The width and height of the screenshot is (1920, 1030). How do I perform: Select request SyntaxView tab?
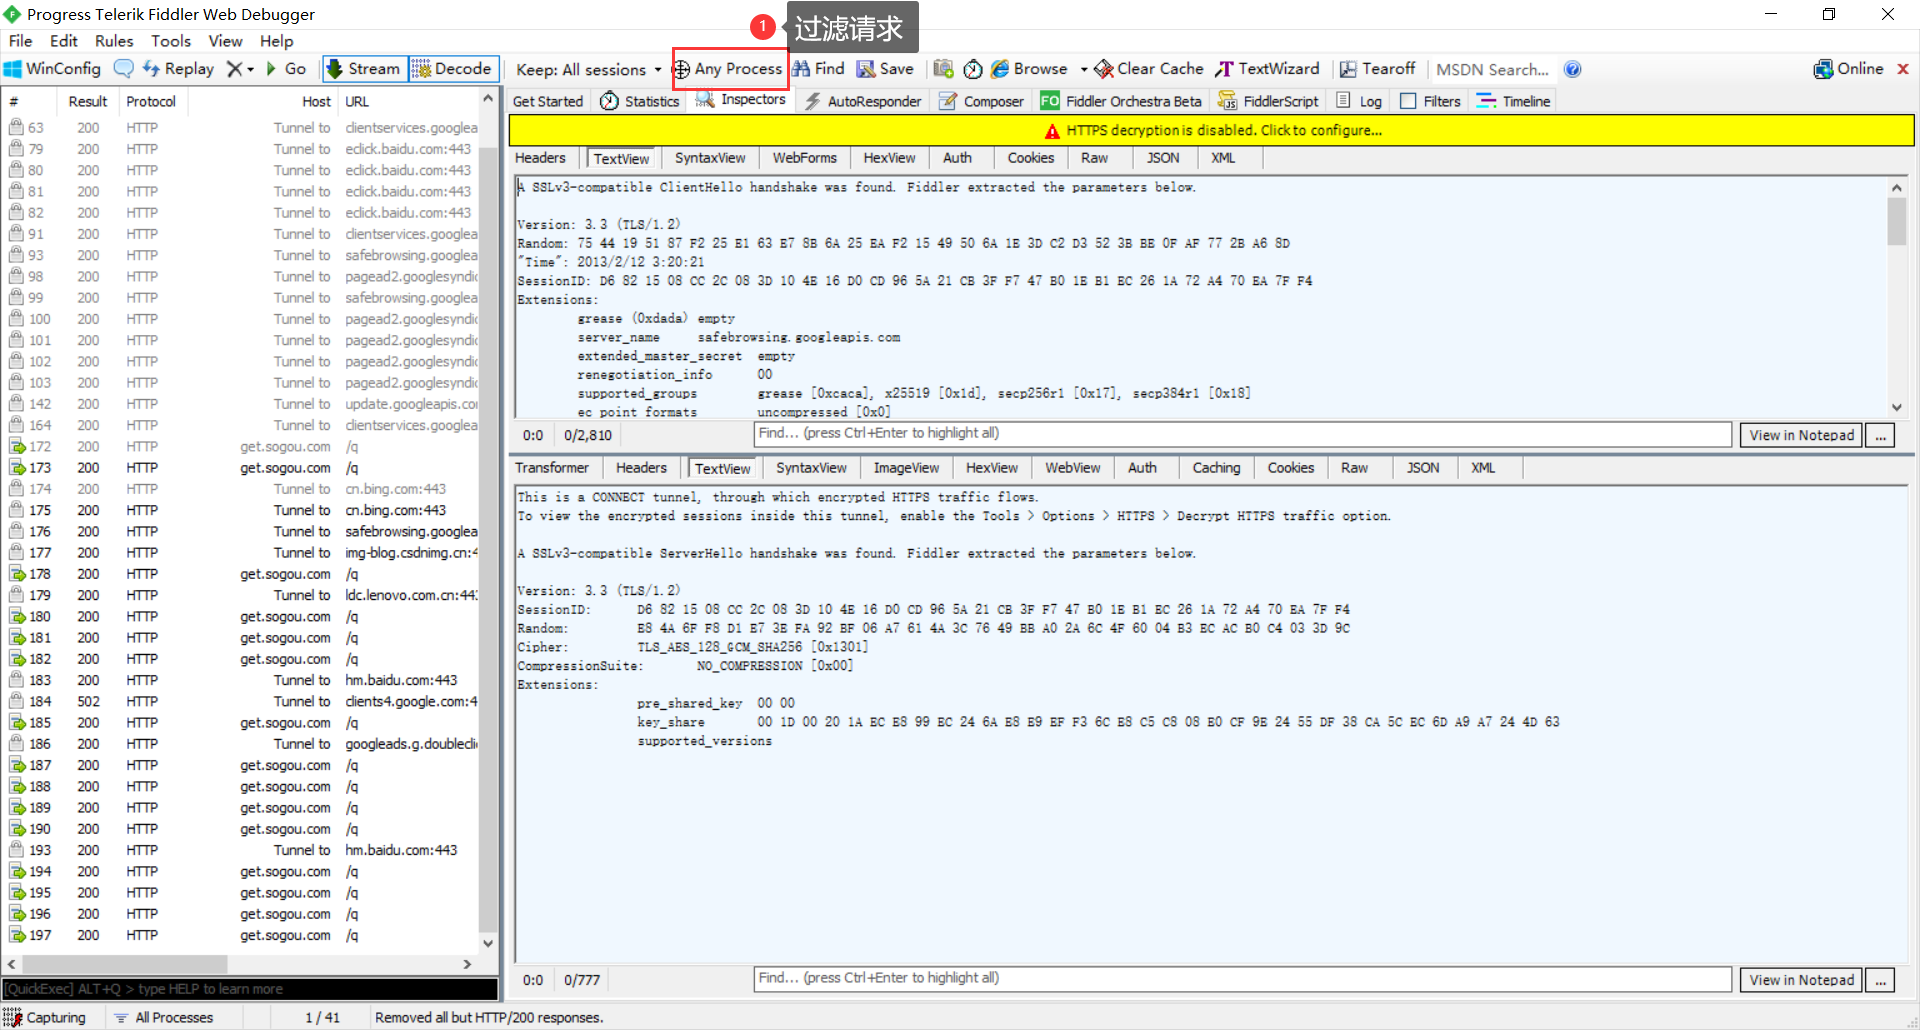tap(710, 158)
